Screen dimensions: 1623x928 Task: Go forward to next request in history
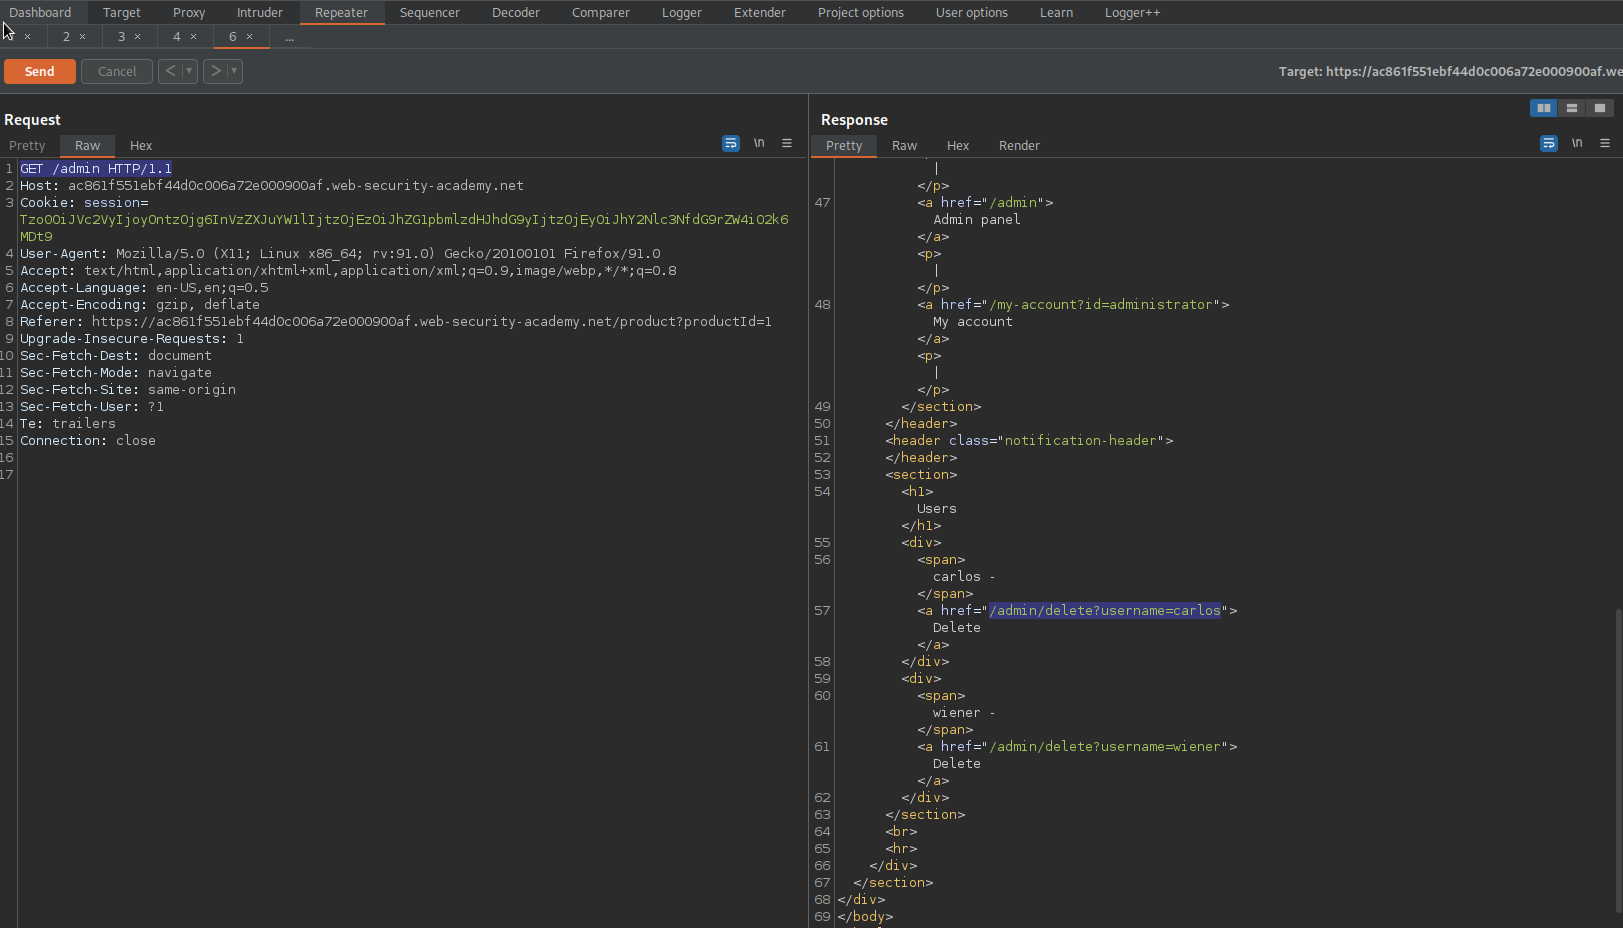(x=215, y=71)
